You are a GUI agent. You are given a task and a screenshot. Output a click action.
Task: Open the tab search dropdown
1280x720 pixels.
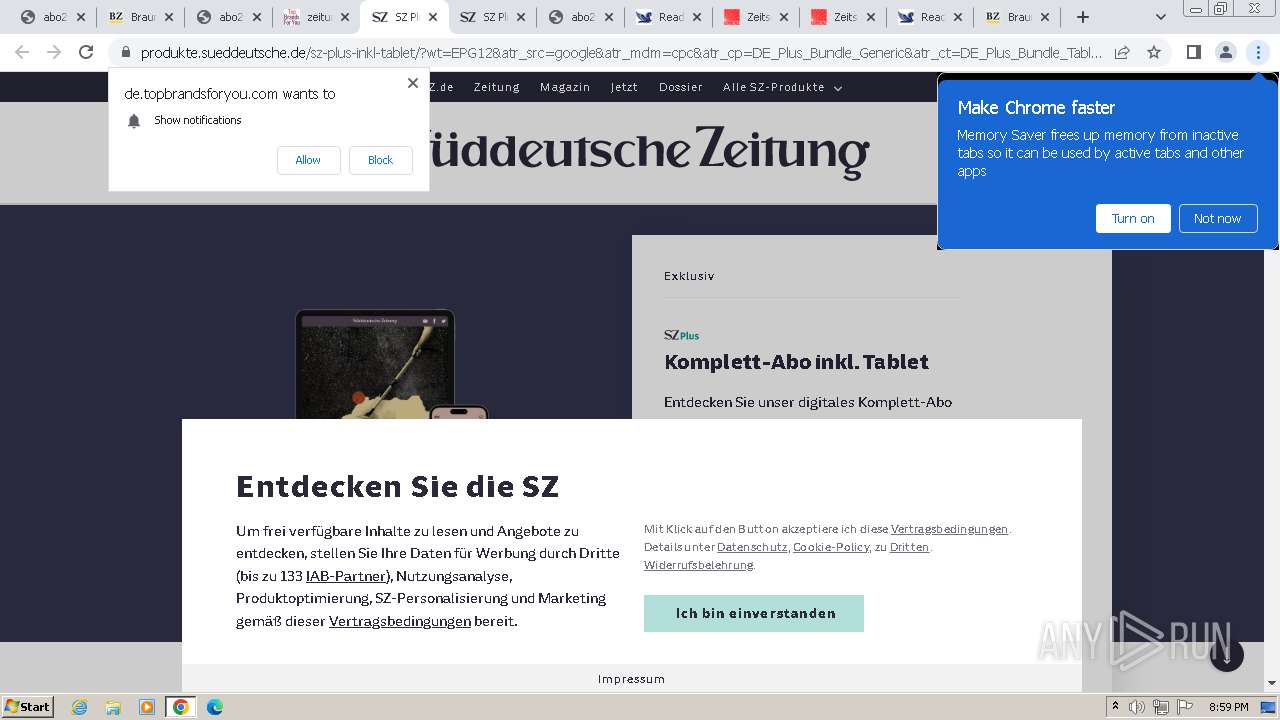(1160, 17)
